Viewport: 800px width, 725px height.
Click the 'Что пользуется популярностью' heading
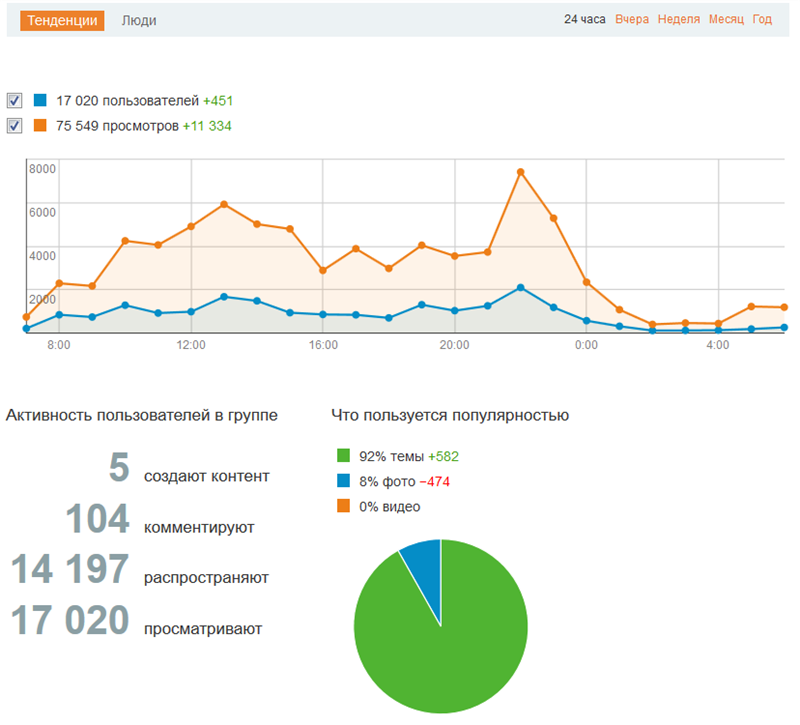click(x=450, y=415)
